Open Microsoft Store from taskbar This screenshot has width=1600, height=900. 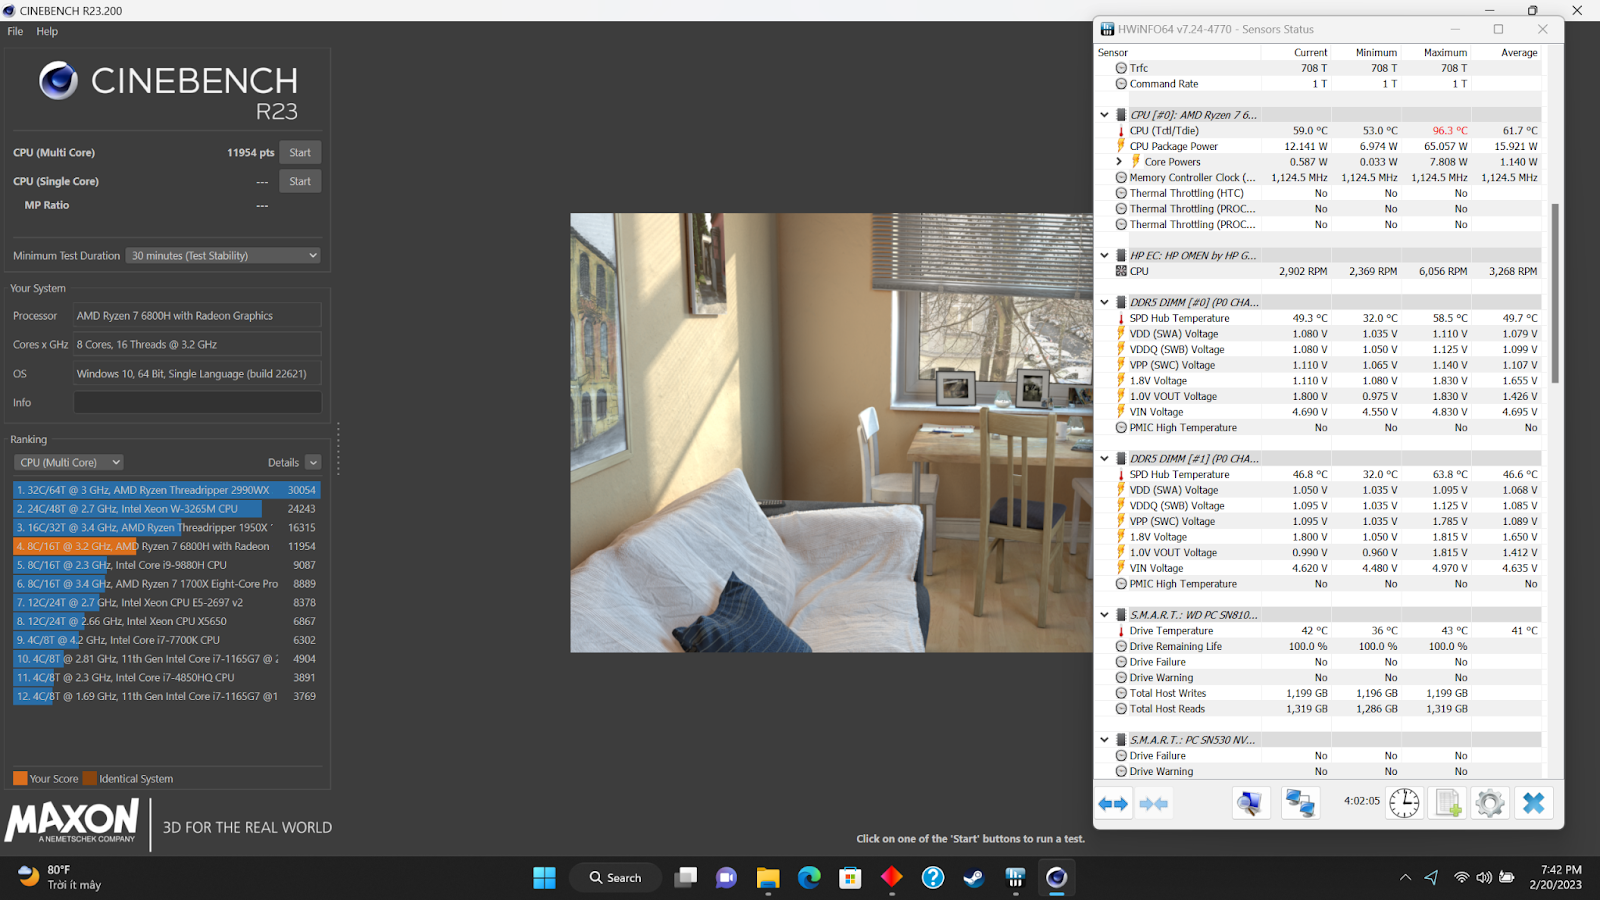pos(850,878)
